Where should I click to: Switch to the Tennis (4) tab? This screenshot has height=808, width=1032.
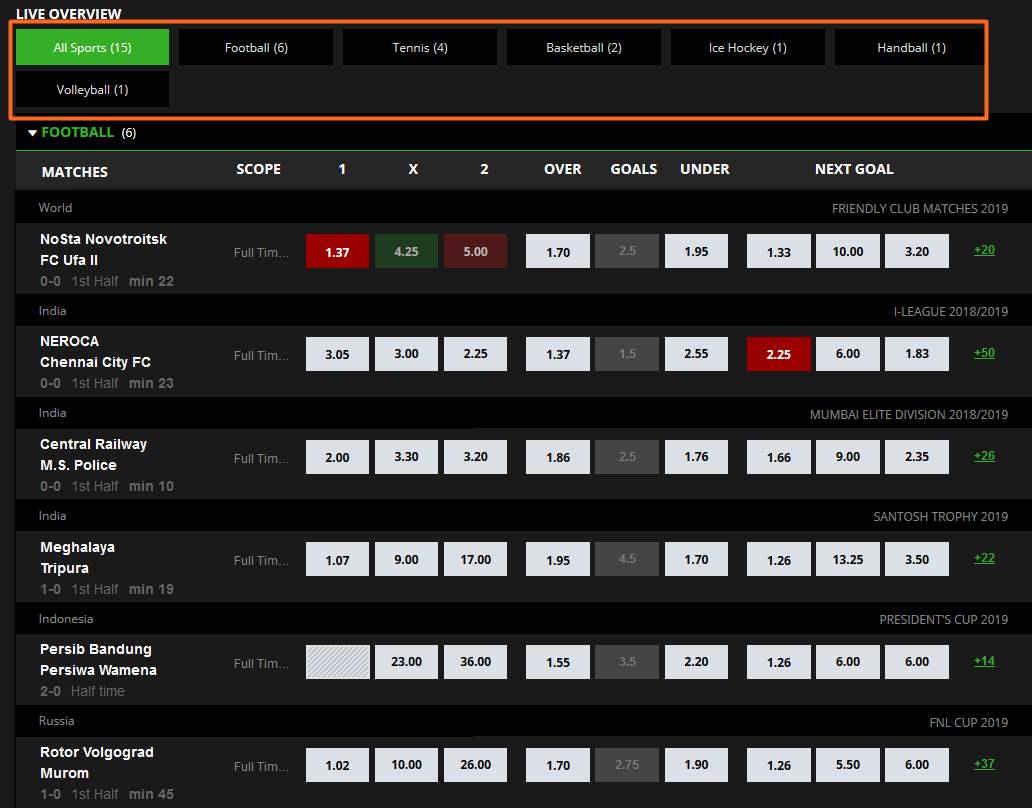tap(420, 47)
